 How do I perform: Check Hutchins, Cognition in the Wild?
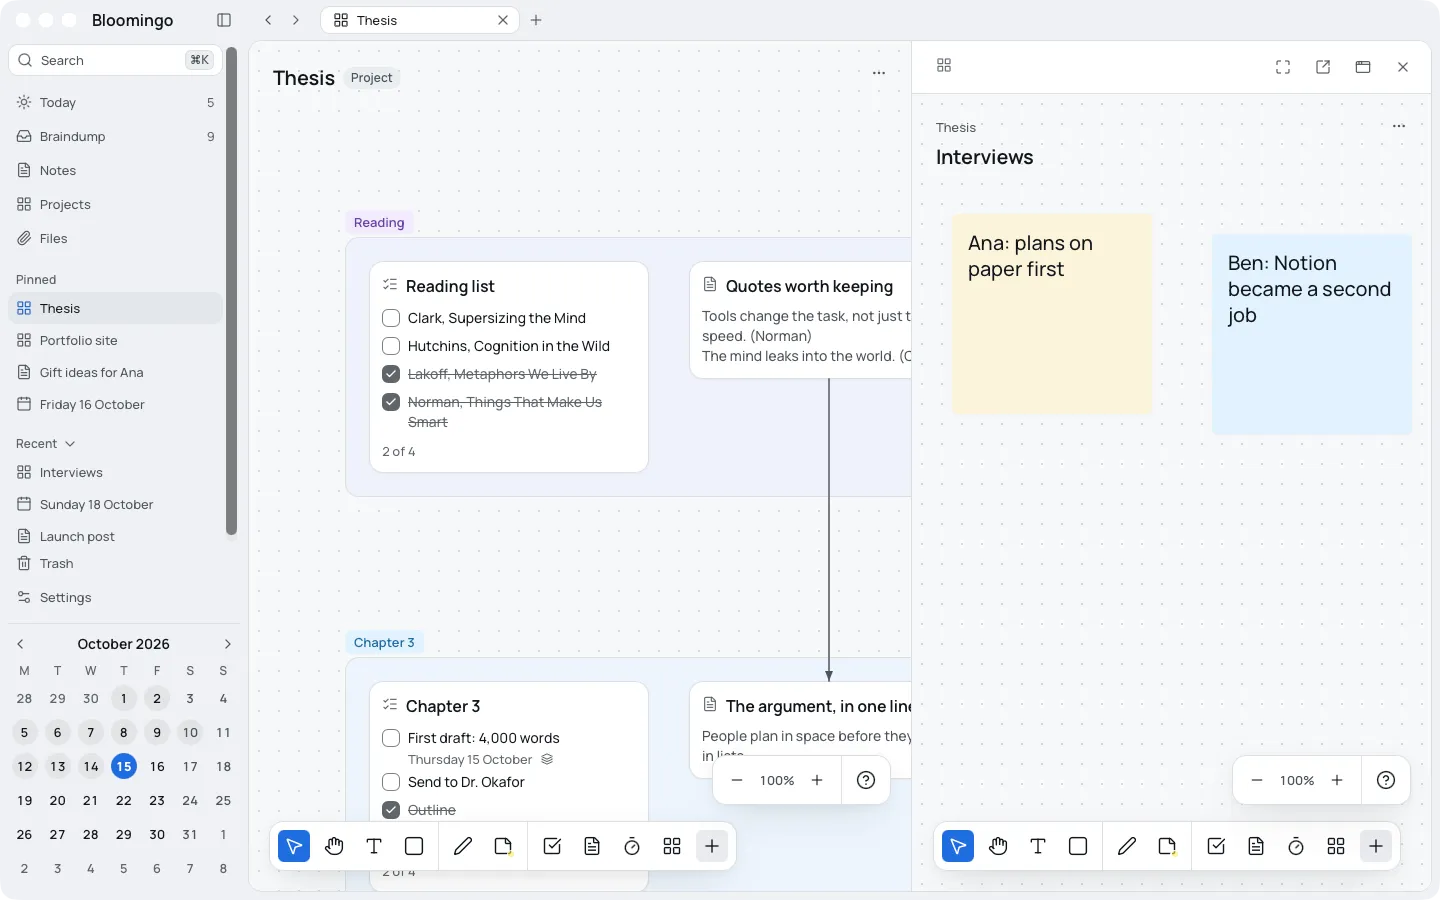click(391, 346)
